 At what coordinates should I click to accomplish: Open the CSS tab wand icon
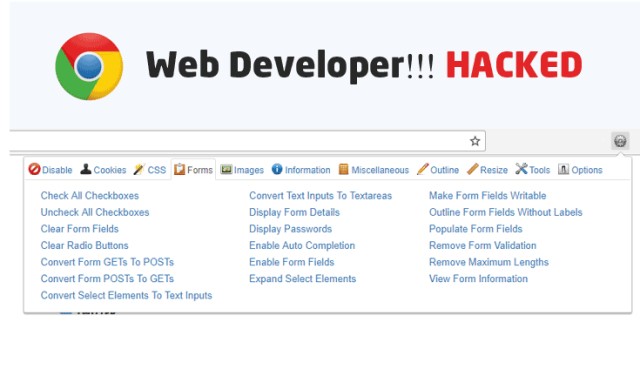click(x=139, y=169)
